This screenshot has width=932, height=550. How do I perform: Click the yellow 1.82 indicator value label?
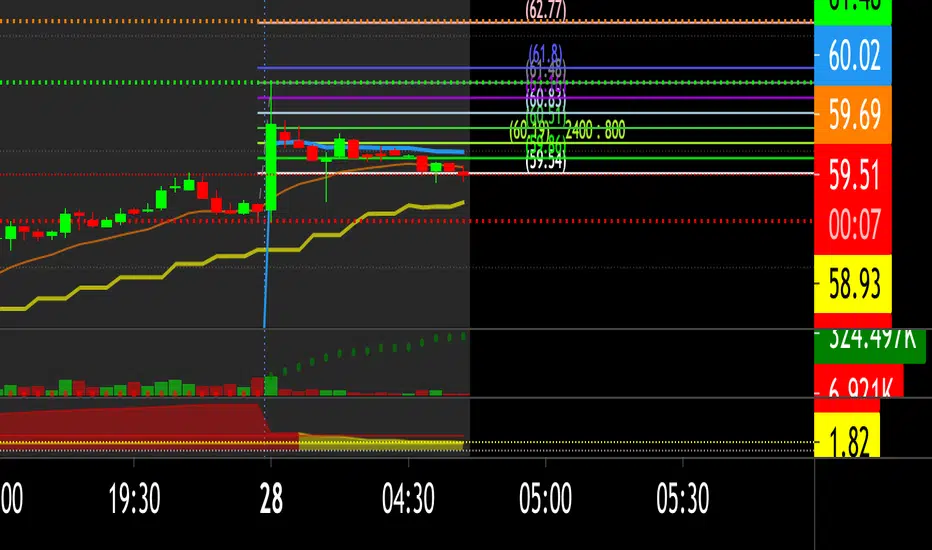pyautogui.click(x=846, y=437)
